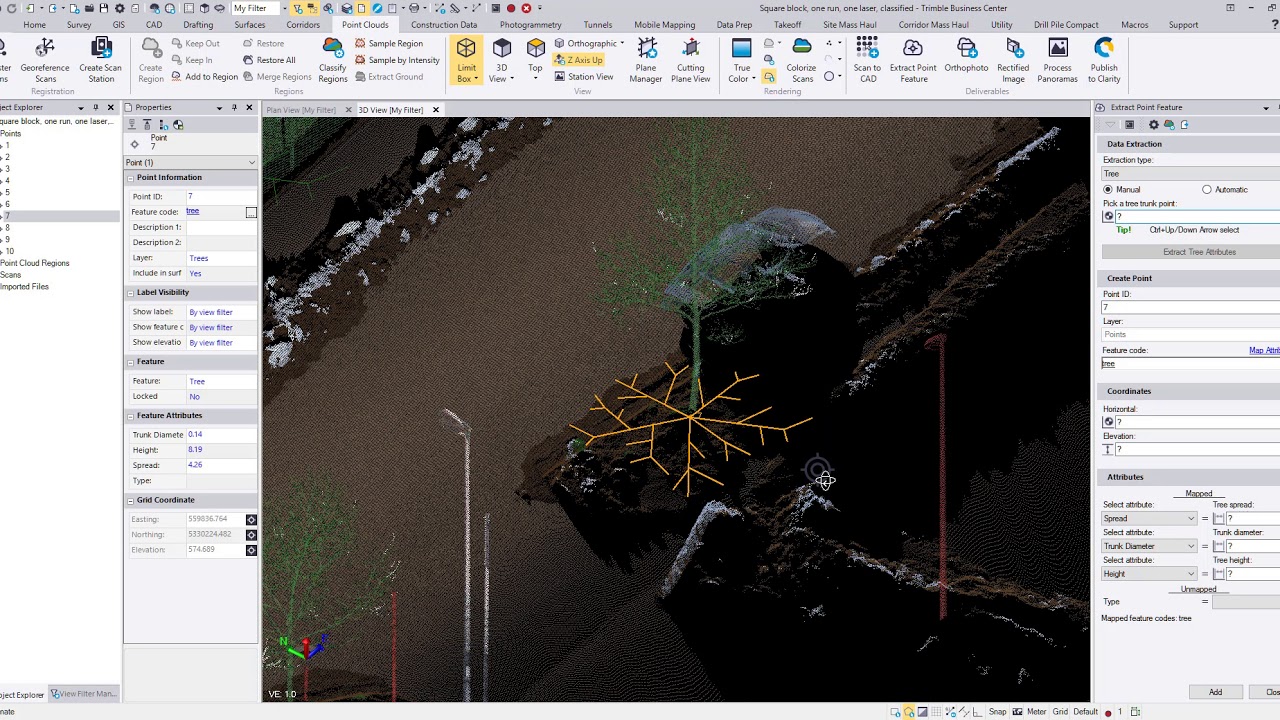This screenshot has width=1280, height=720.
Task: Collapse the Point Information section
Action: click(x=130, y=178)
